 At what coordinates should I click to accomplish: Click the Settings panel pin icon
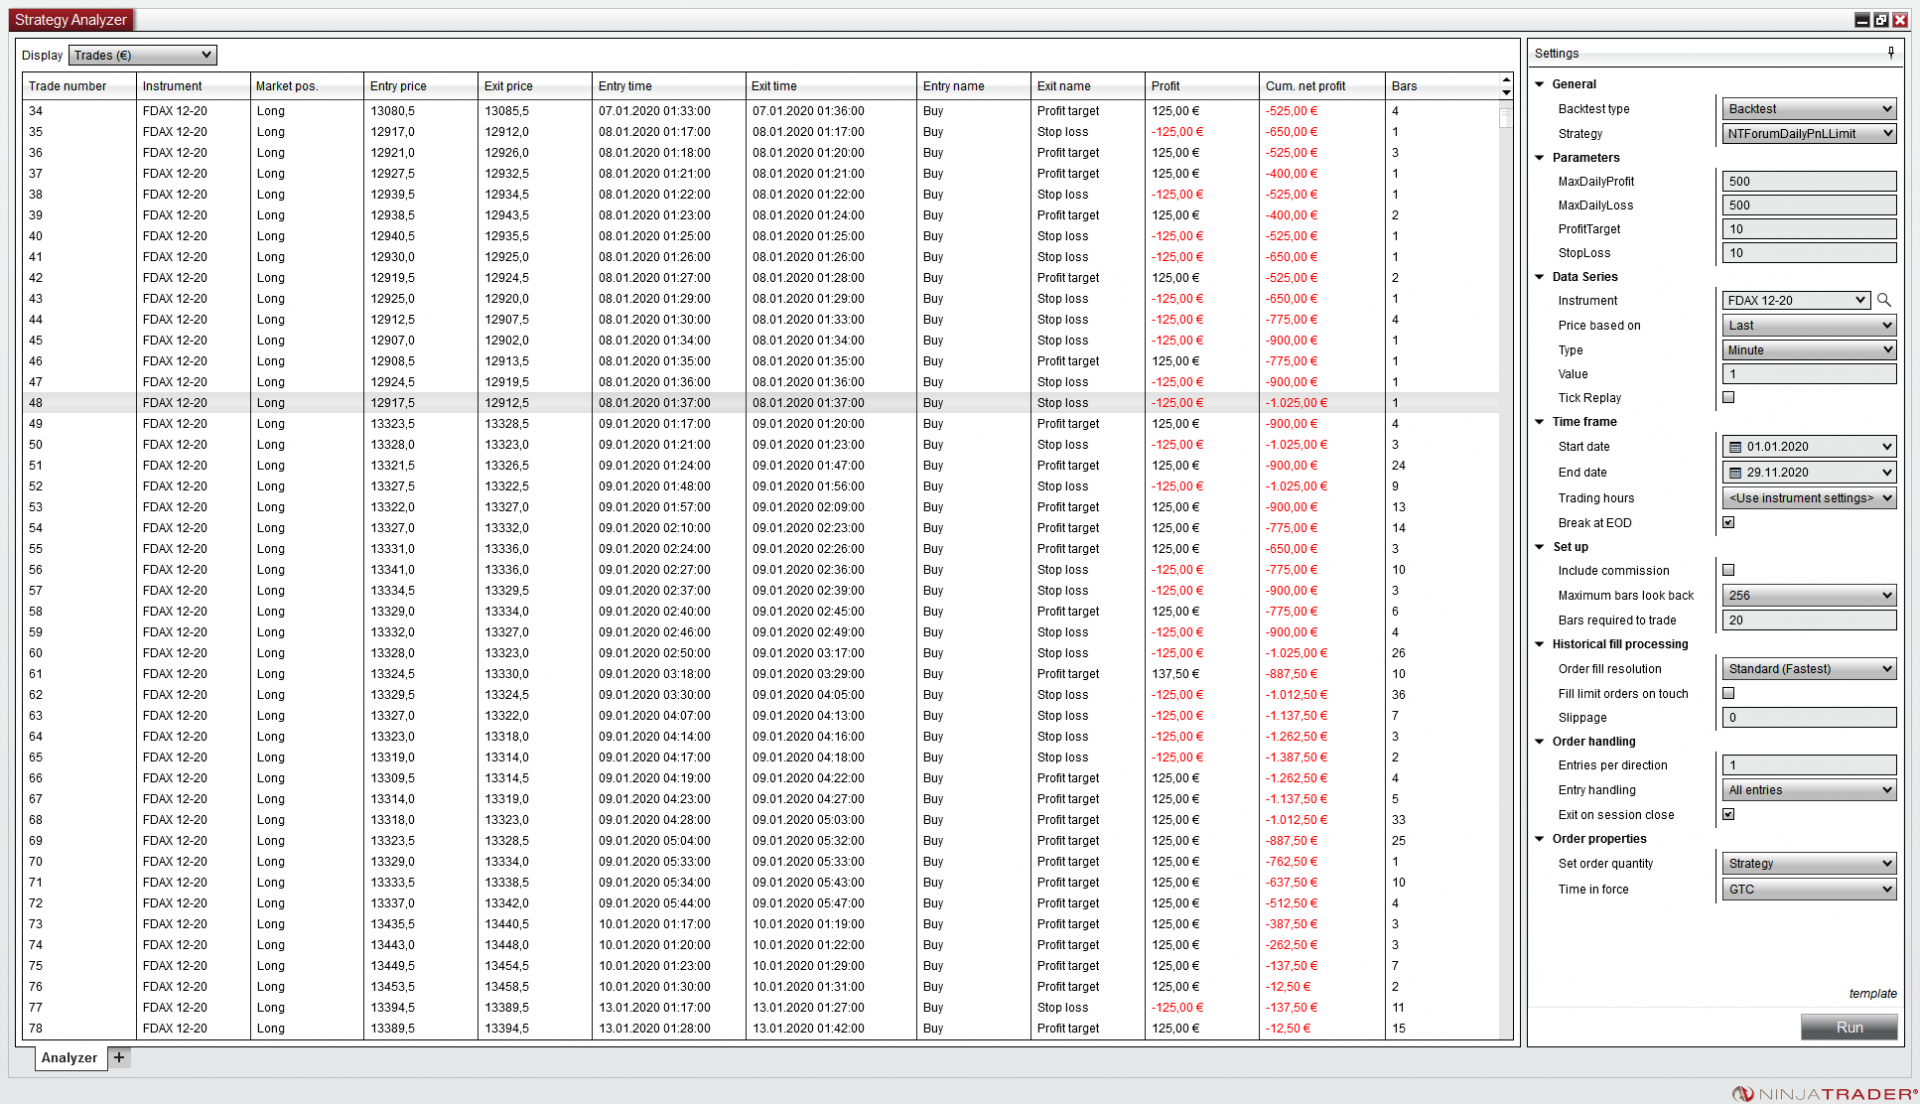(x=1890, y=53)
